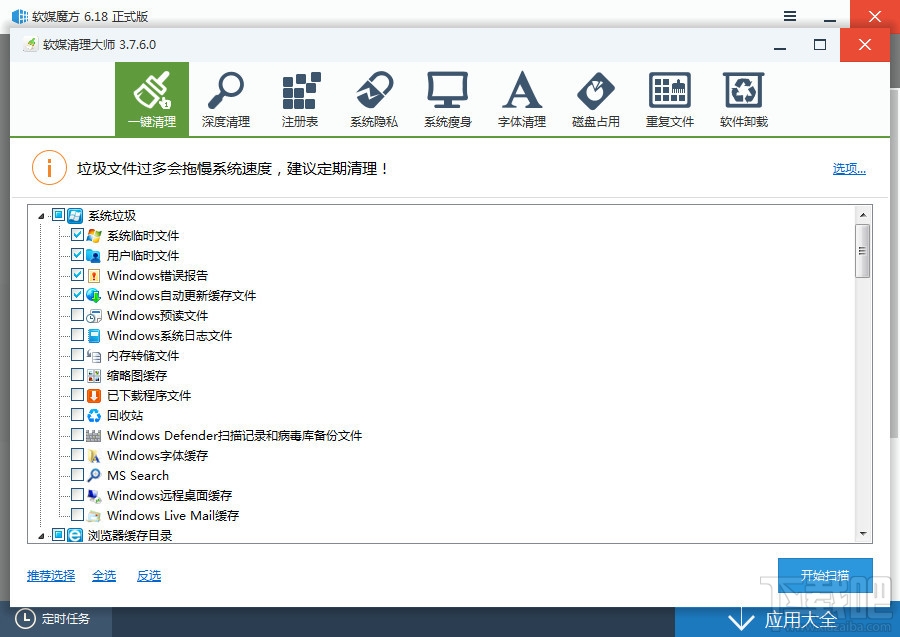900x637 pixels.
Task: Check Windows Live Mail缓存 checkbox
Action: point(77,515)
